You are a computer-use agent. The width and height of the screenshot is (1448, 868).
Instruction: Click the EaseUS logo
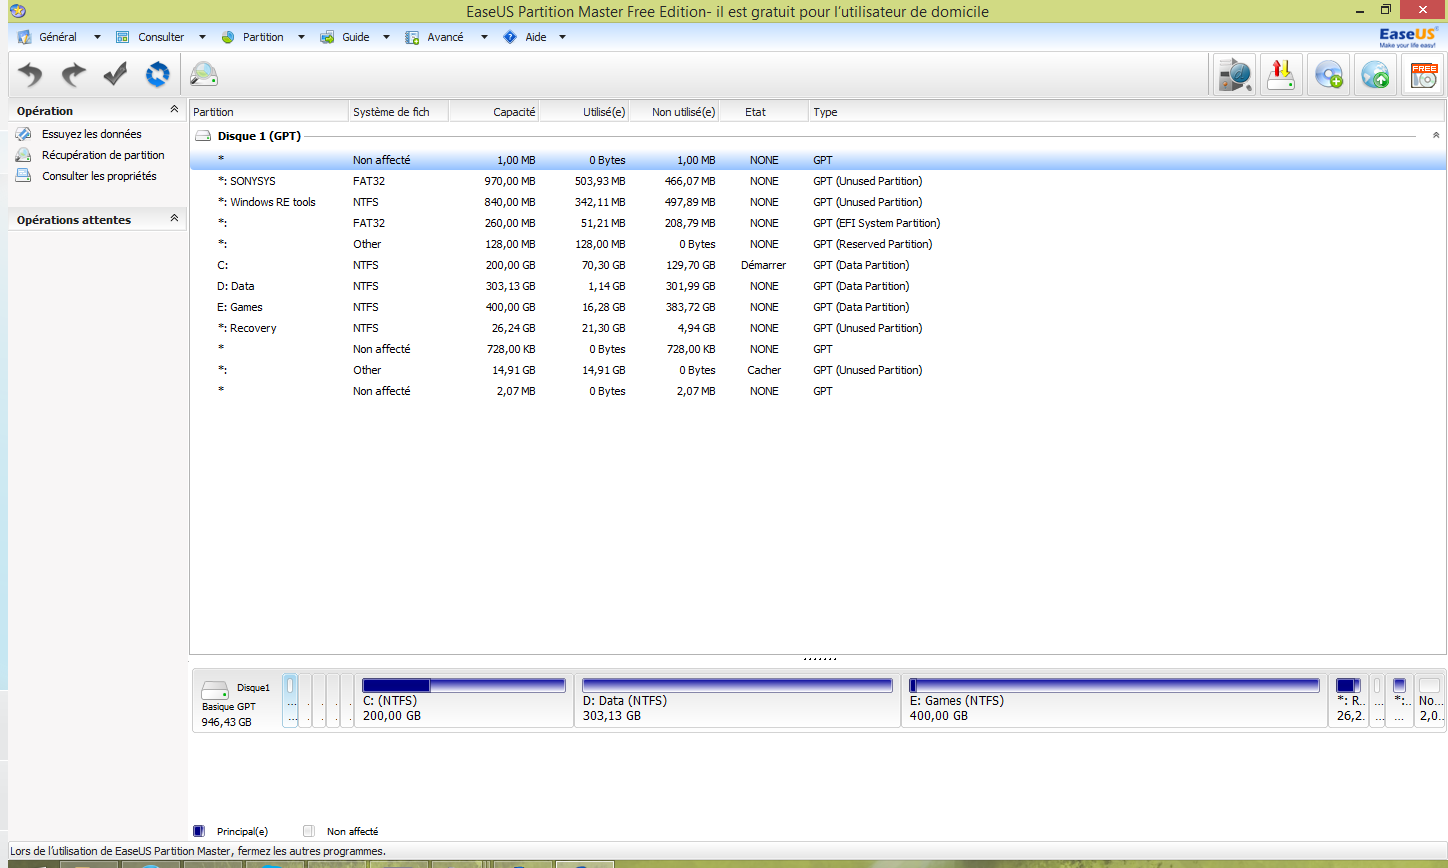pyautogui.click(x=1408, y=37)
